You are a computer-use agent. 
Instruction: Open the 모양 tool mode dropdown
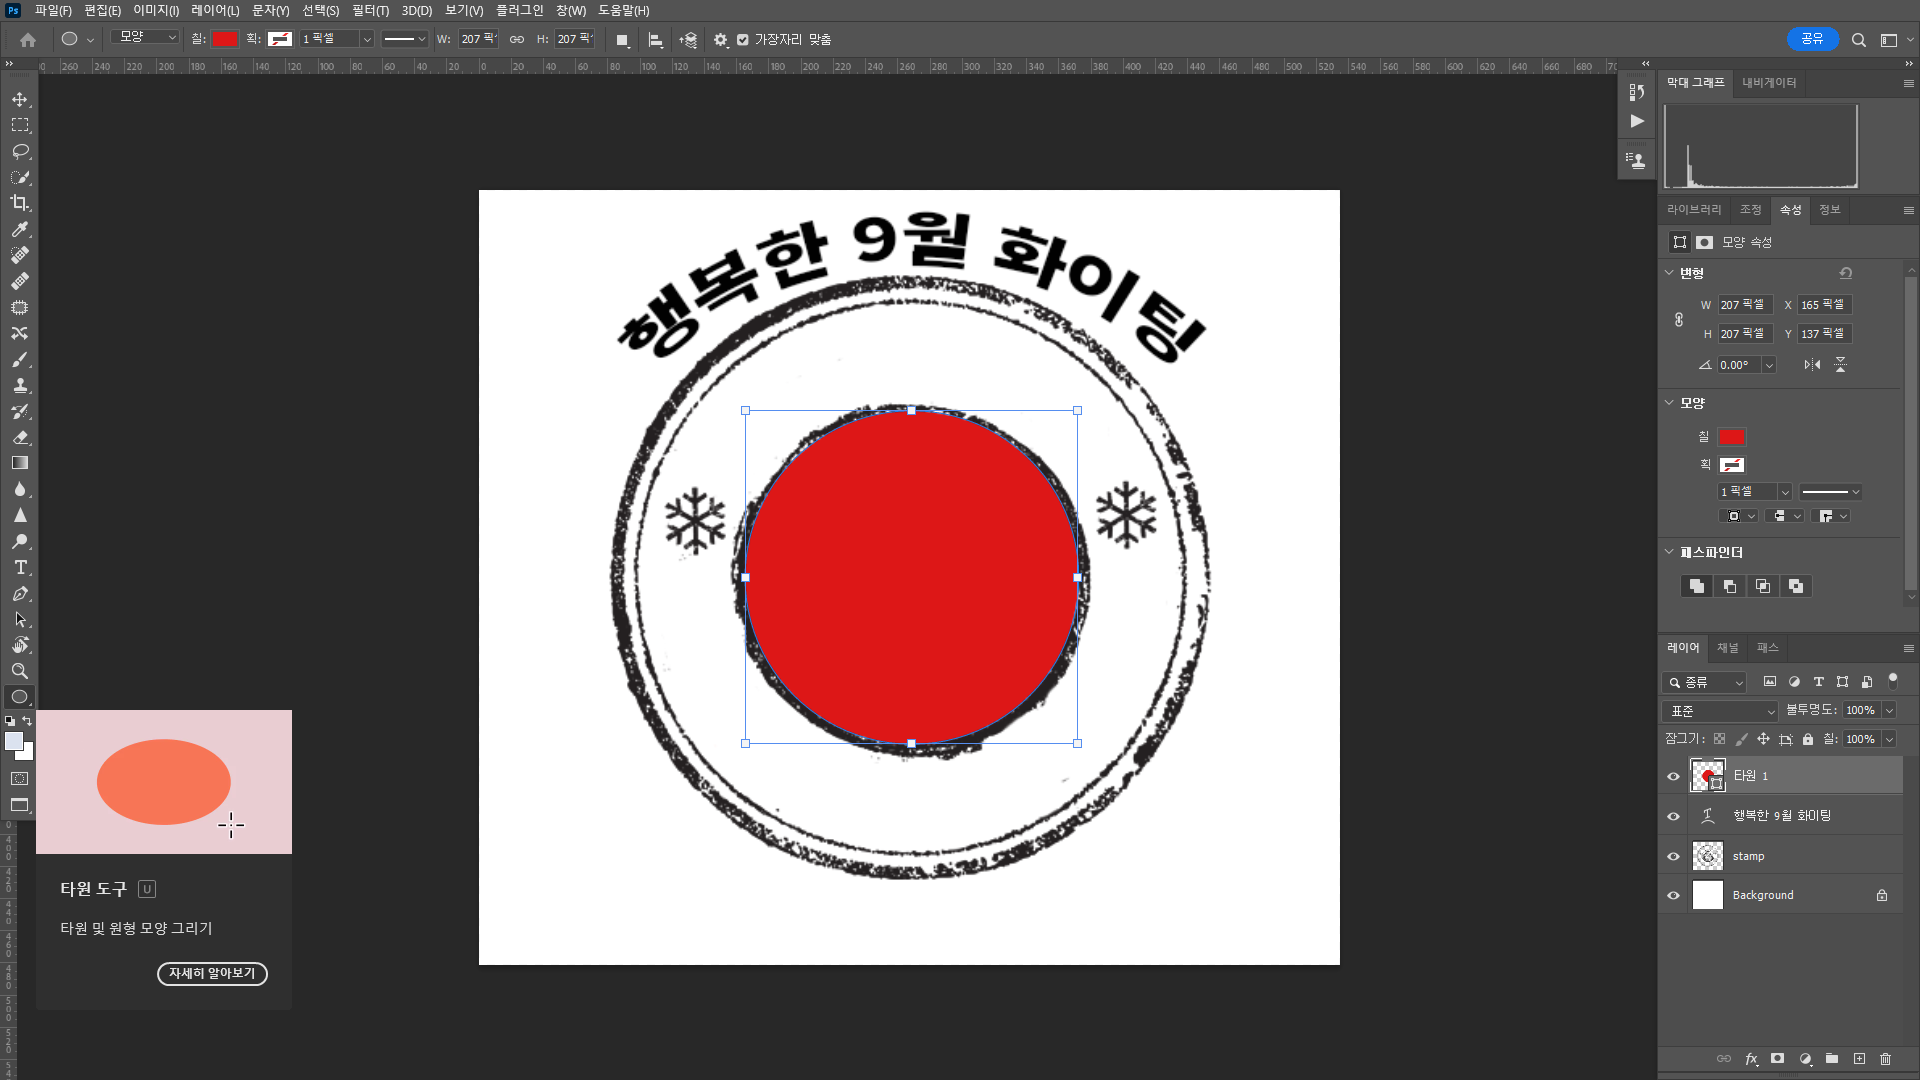coord(147,38)
